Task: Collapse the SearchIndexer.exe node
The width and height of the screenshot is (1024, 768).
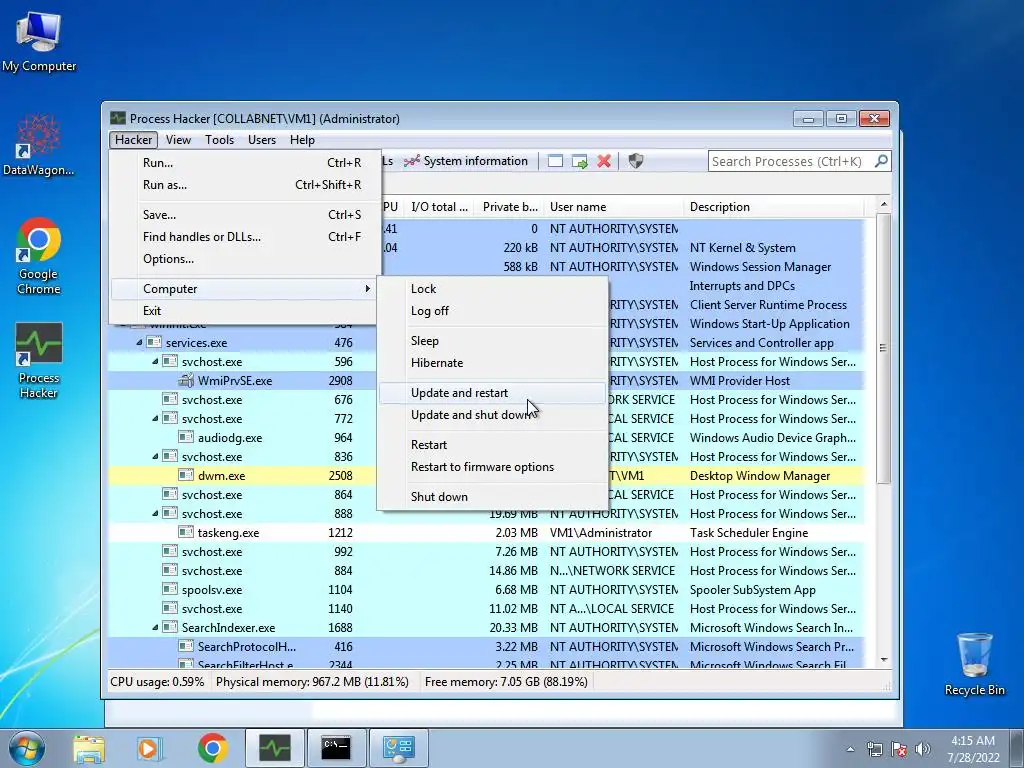Action: (x=155, y=628)
